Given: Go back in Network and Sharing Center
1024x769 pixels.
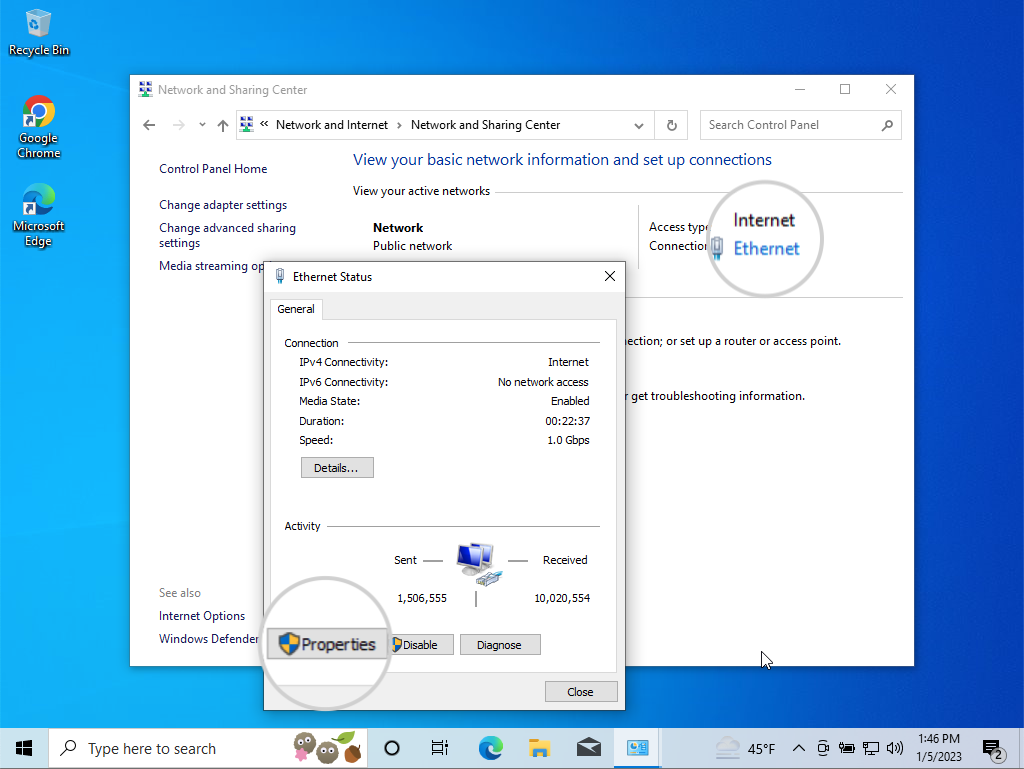Looking at the screenshot, I should click(x=150, y=125).
